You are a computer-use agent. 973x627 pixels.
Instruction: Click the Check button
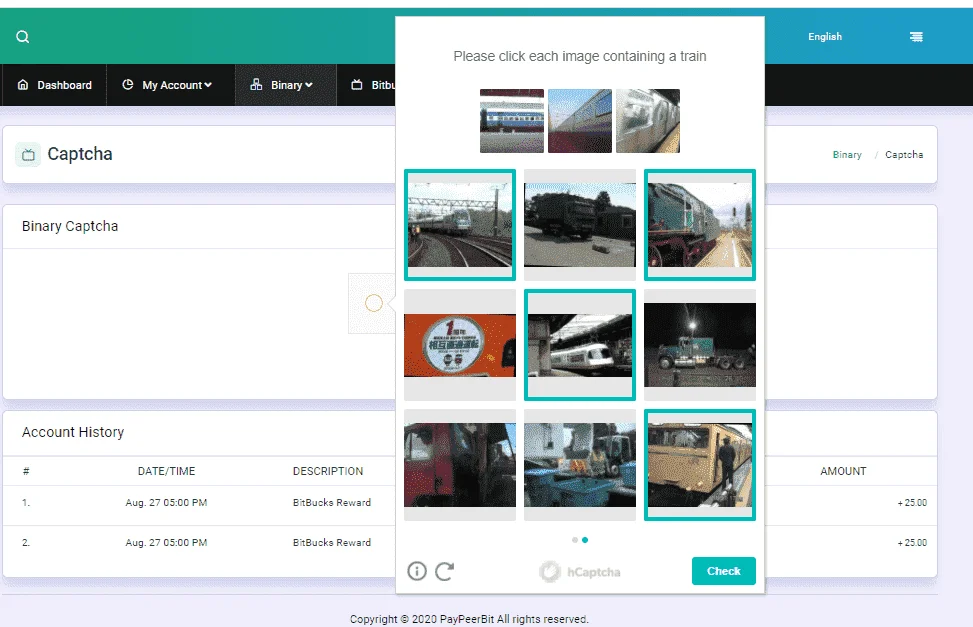[724, 571]
